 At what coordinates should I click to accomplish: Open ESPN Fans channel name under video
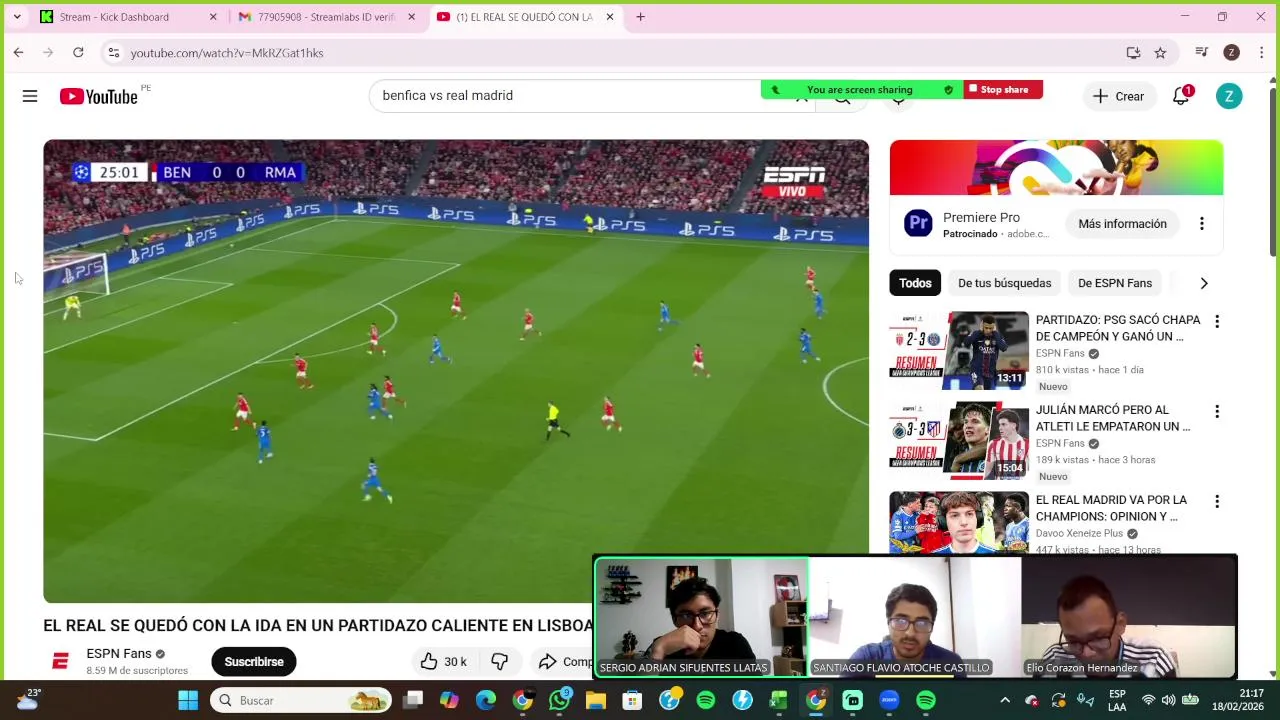(119, 654)
